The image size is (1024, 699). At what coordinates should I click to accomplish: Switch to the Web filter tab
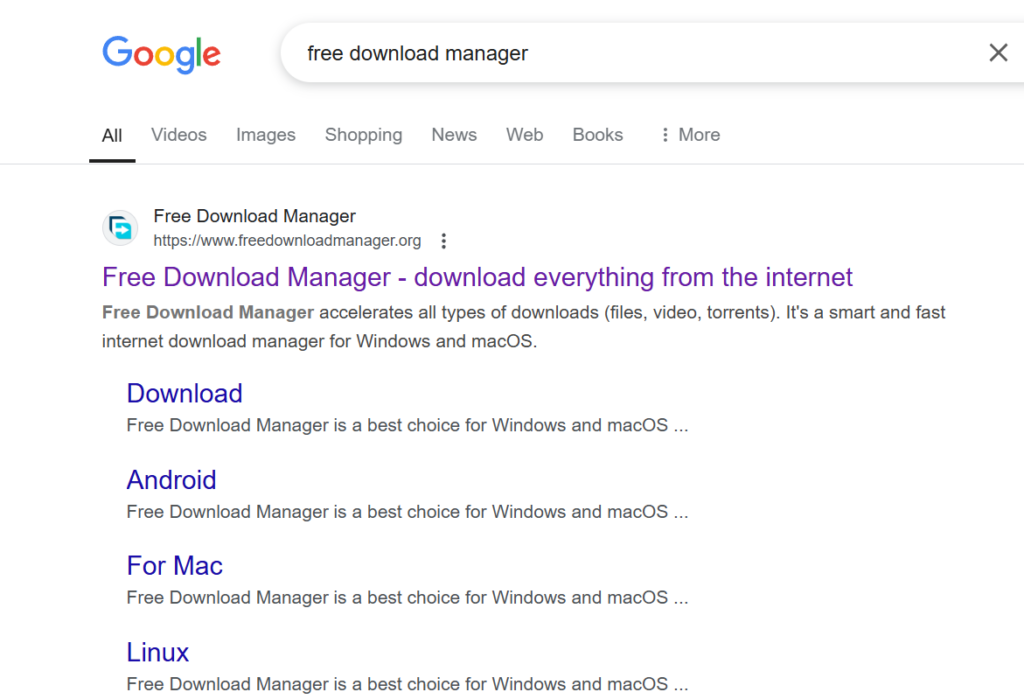coord(524,135)
